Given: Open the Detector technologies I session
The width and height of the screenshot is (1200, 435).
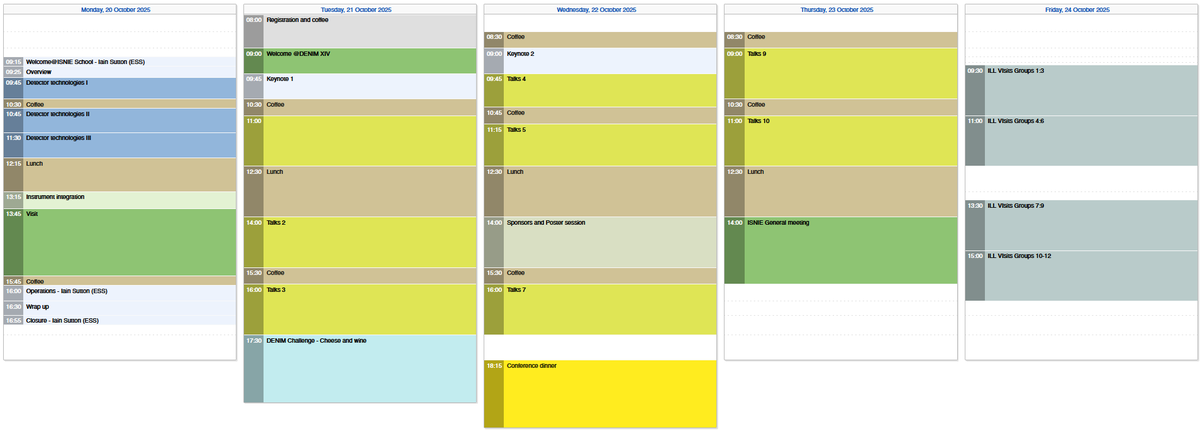Looking at the screenshot, I should pos(130,88).
